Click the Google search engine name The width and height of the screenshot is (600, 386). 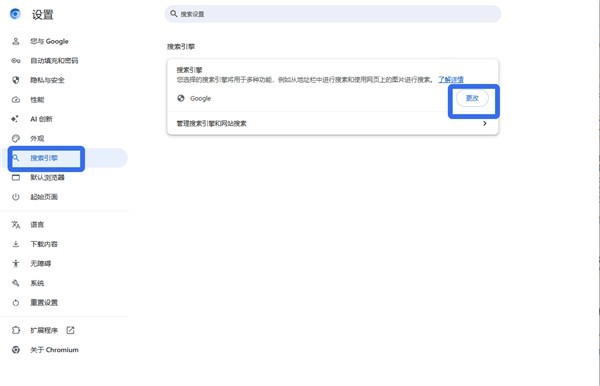coord(201,98)
